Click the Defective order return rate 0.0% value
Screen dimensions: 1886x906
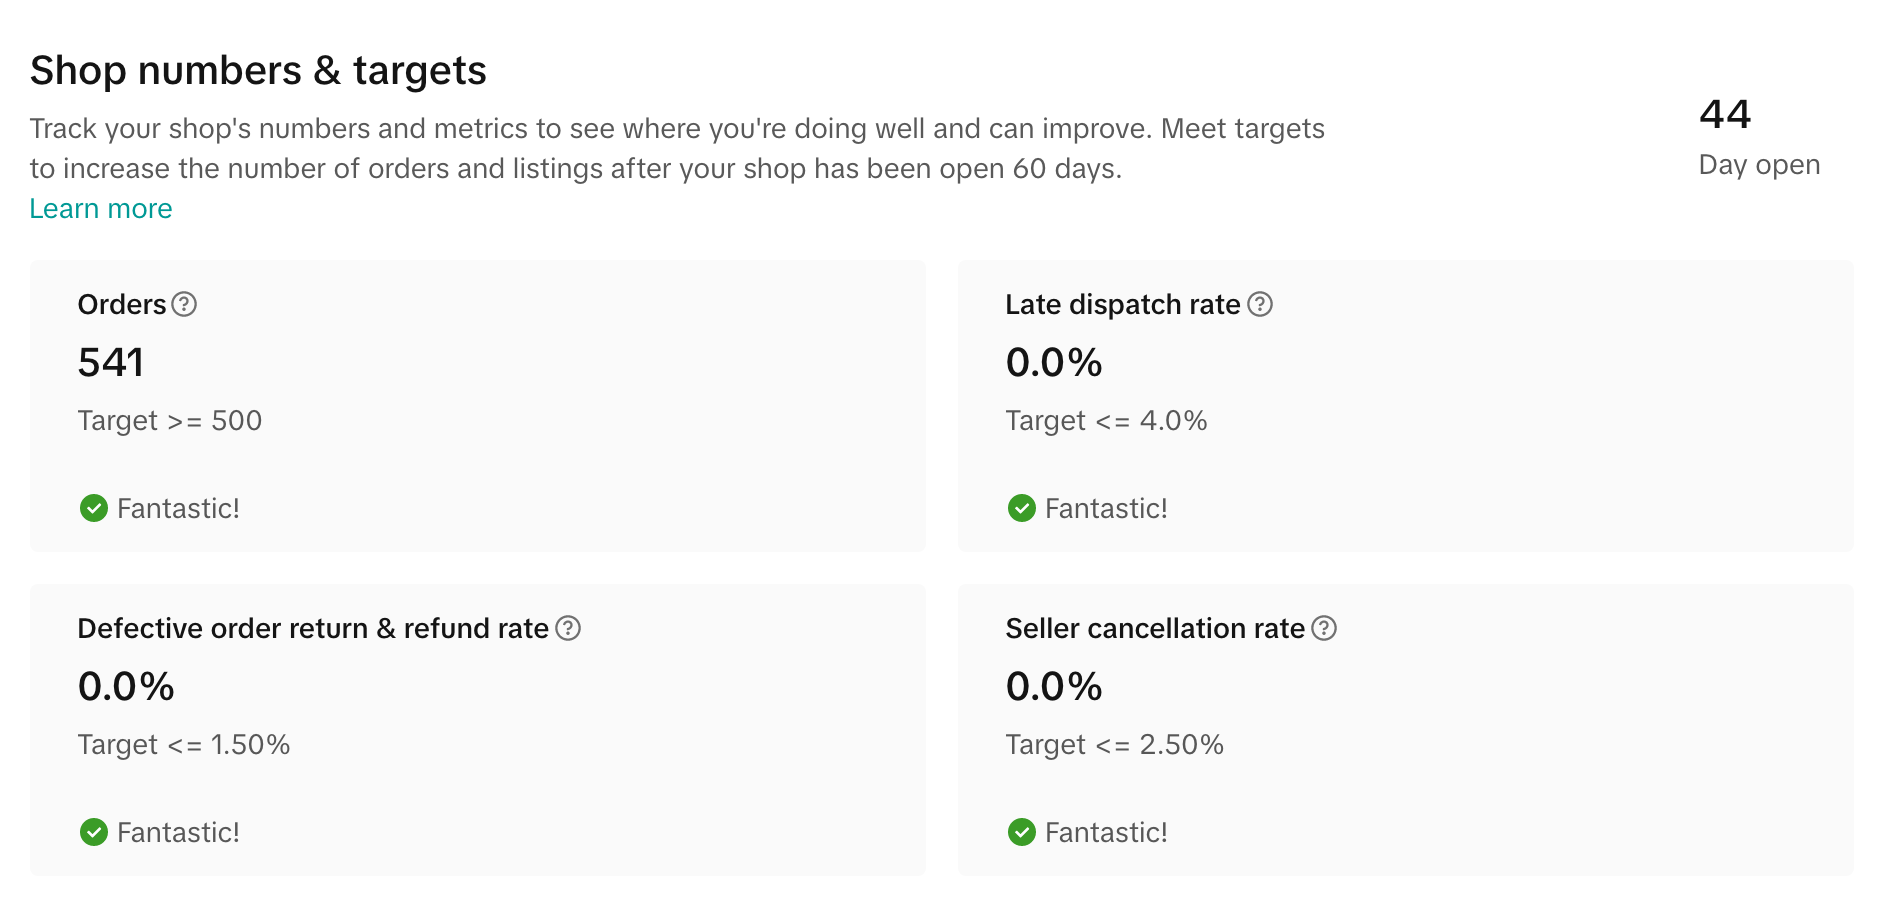pos(126,686)
